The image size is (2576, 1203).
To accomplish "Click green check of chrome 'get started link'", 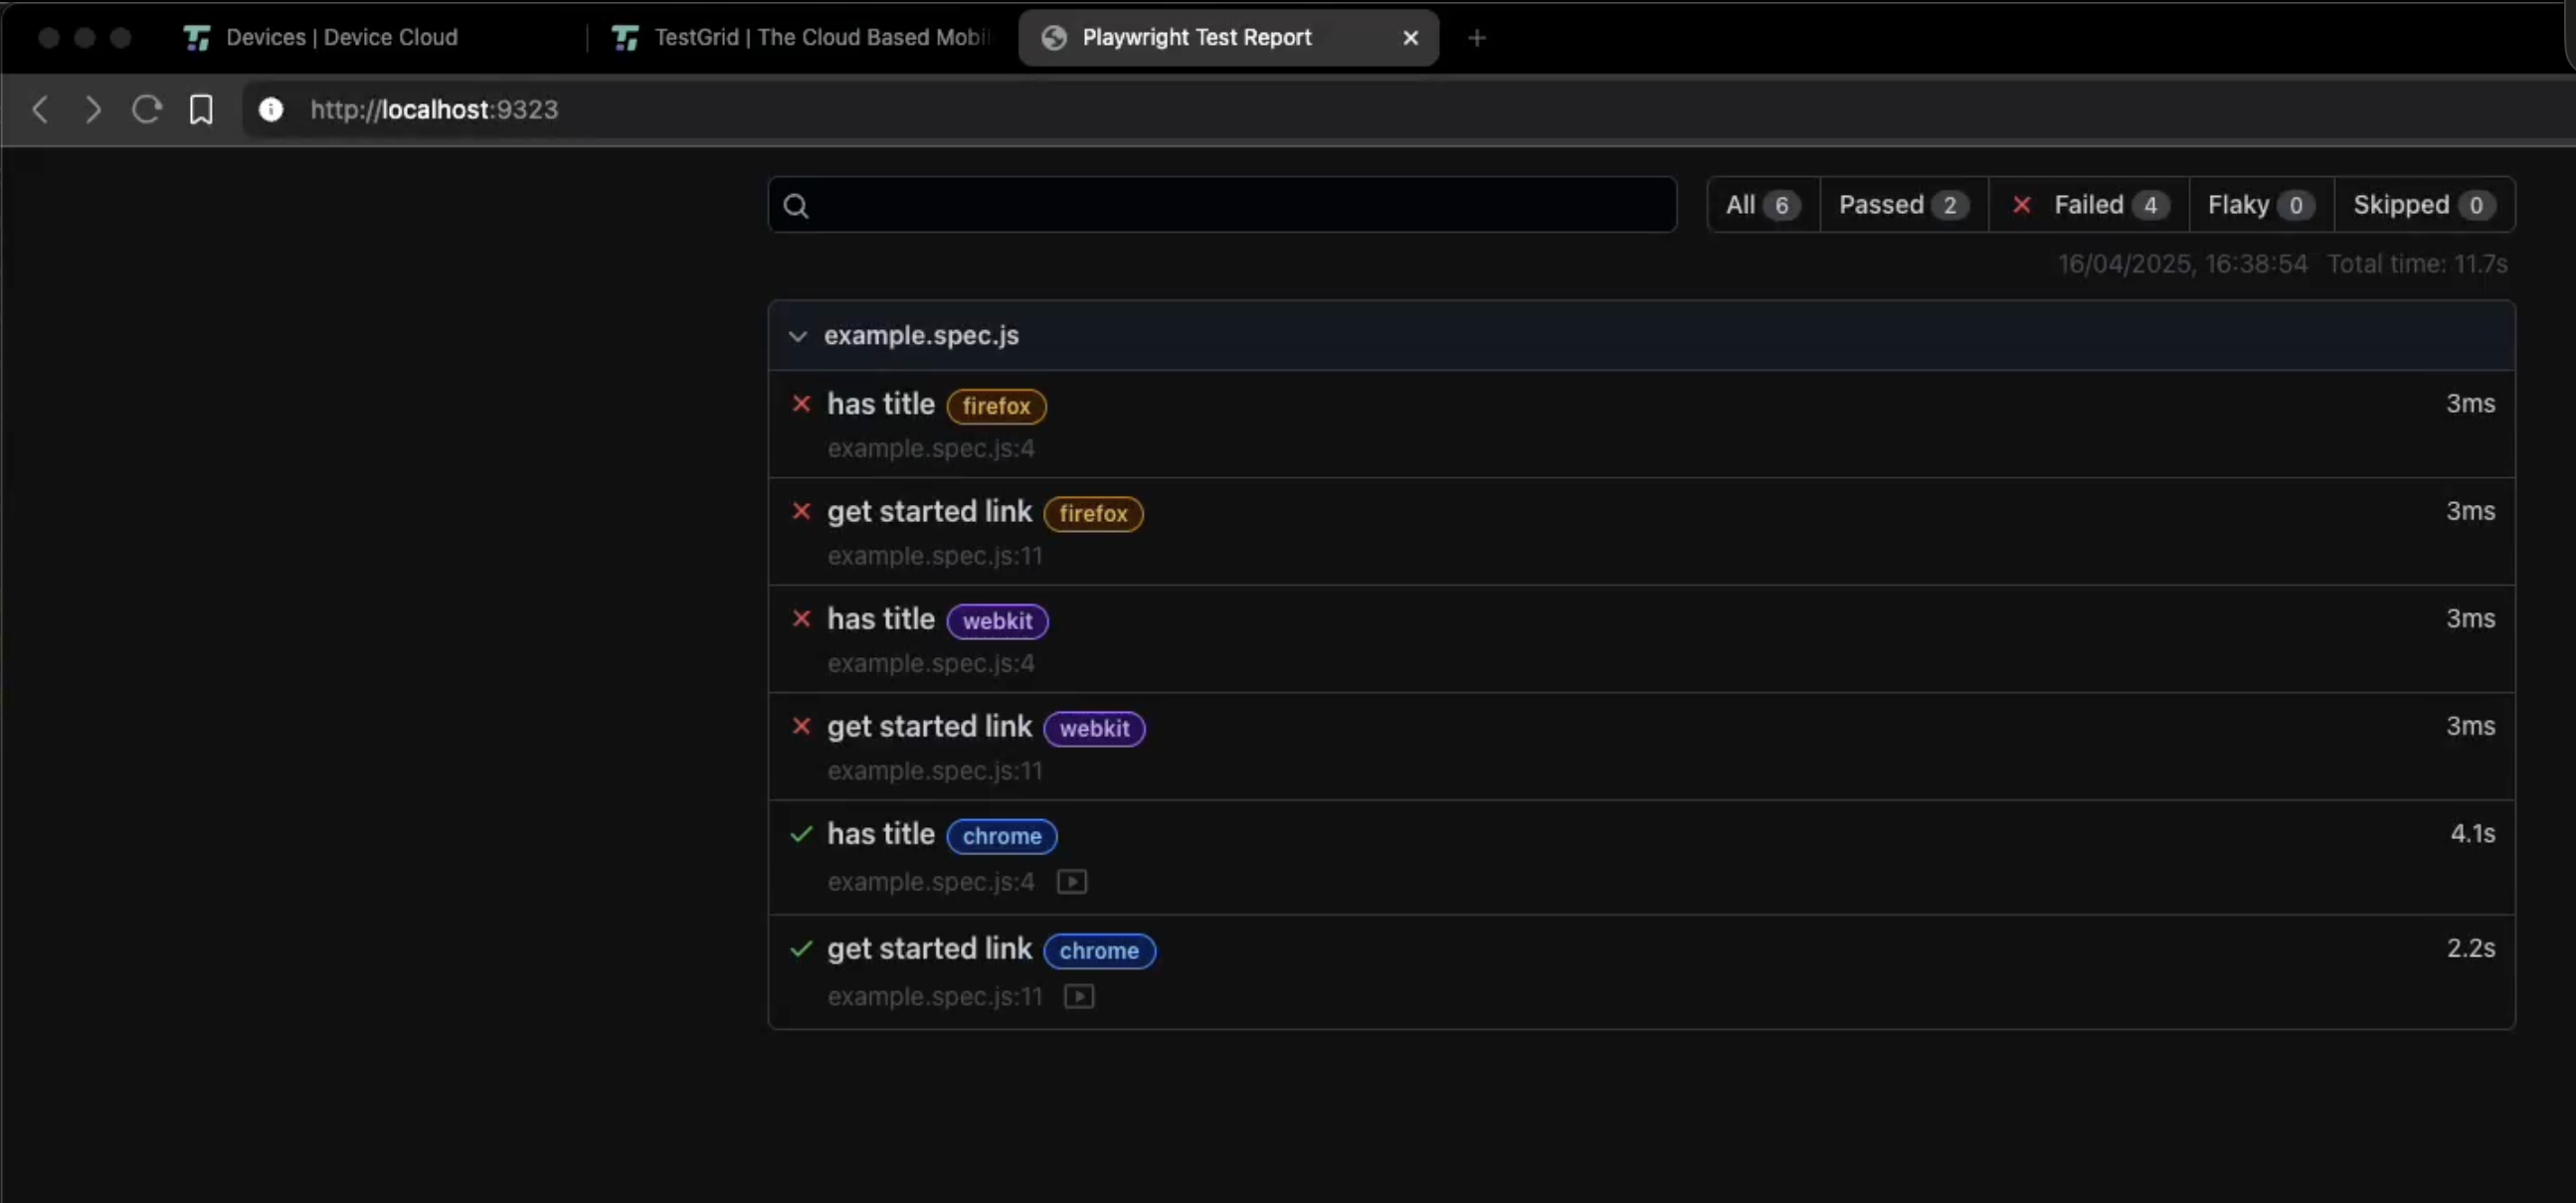I will pyautogui.click(x=801, y=948).
